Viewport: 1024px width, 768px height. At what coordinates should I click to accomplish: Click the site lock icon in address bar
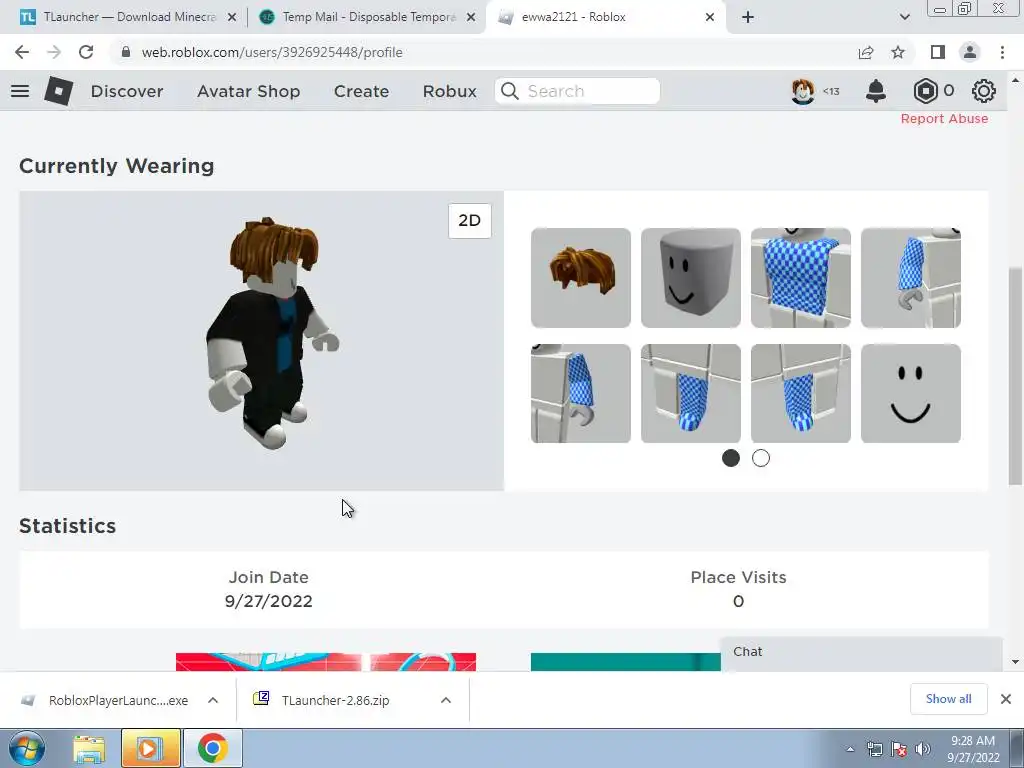[126, 52]
